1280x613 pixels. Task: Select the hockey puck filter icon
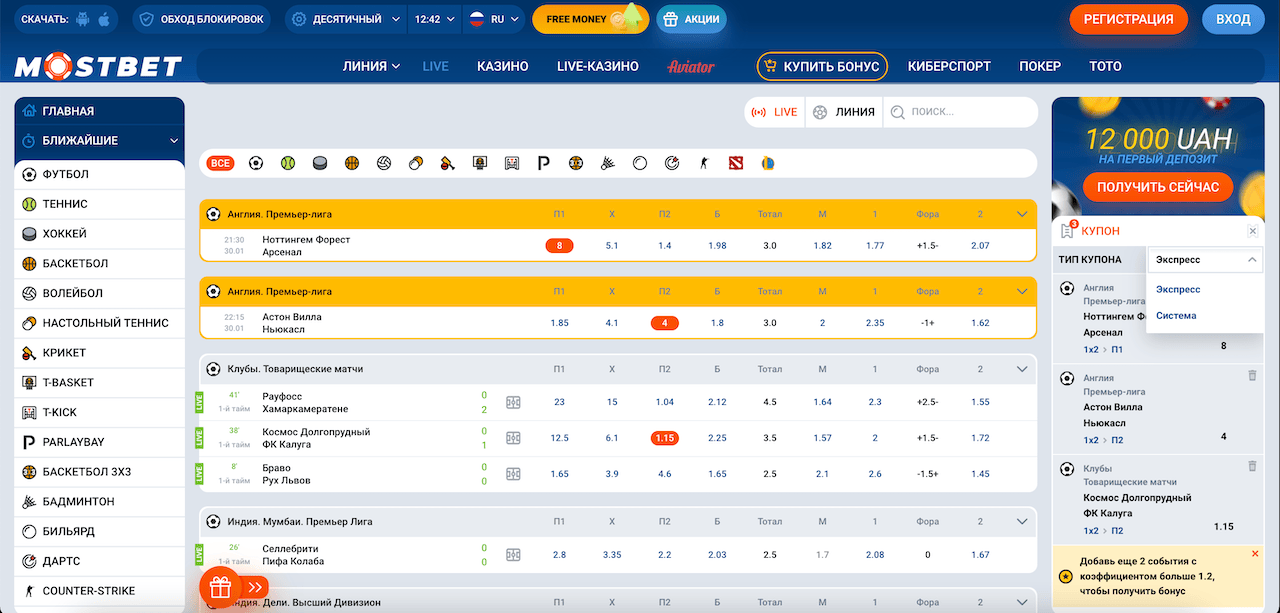point(320,163)
